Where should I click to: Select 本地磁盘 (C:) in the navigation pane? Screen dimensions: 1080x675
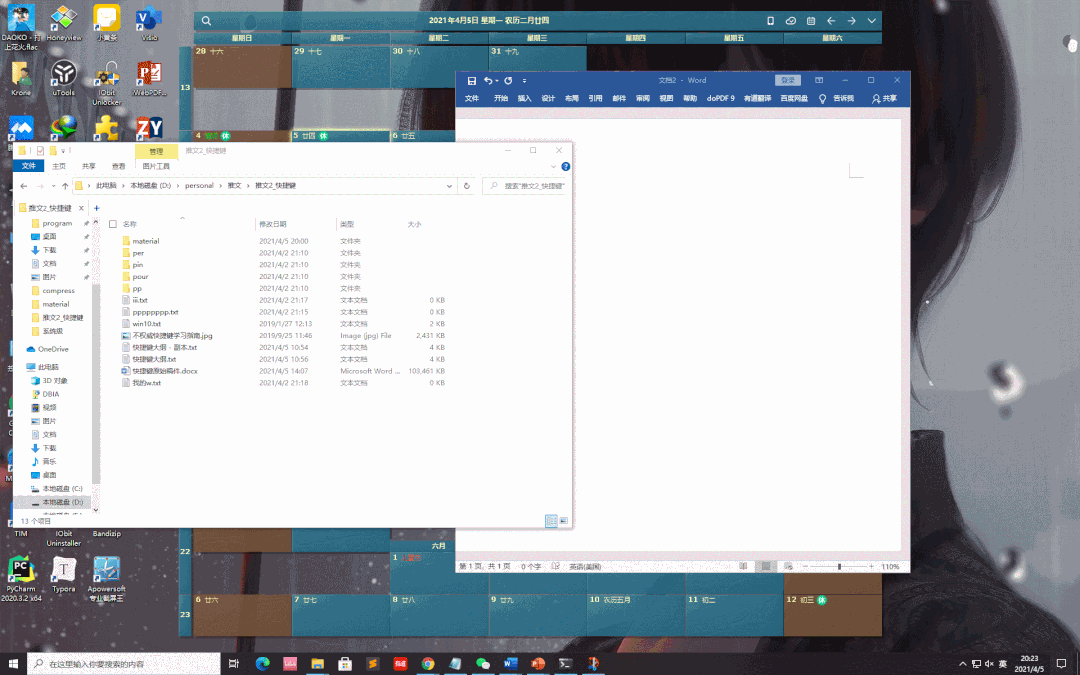click(62, 489)
